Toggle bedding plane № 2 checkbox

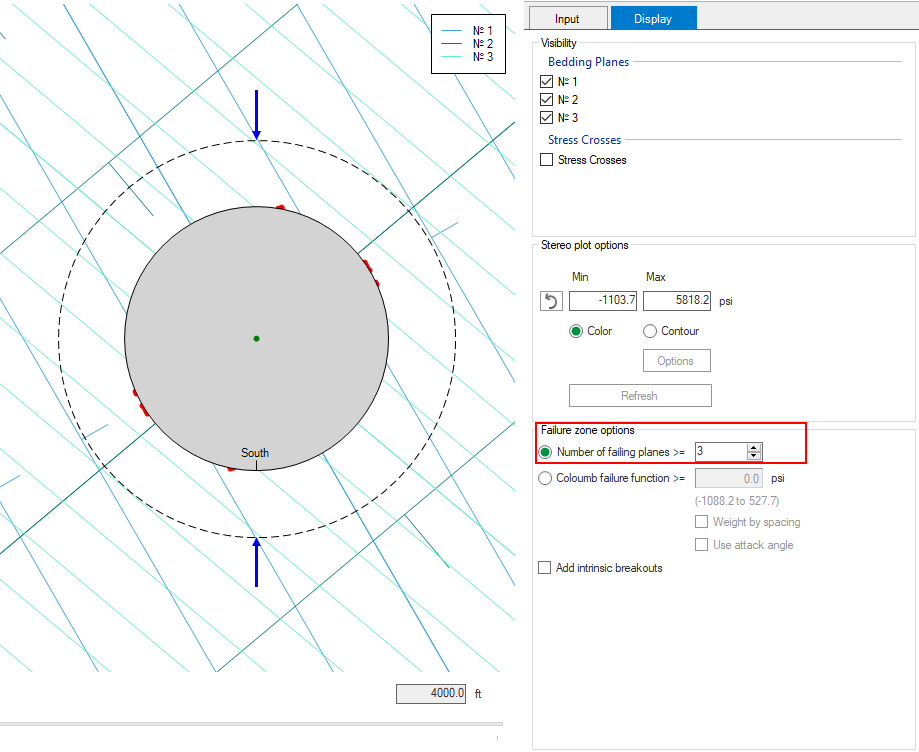(x=547, y=100)
